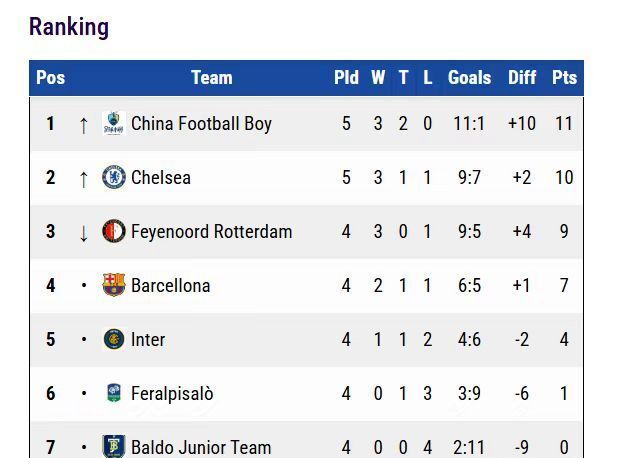Image resolution: width=618 pixels, height=458 pixels.
Task: Click the Baldo Junior Team logo
Action: (x=114, y=446)
